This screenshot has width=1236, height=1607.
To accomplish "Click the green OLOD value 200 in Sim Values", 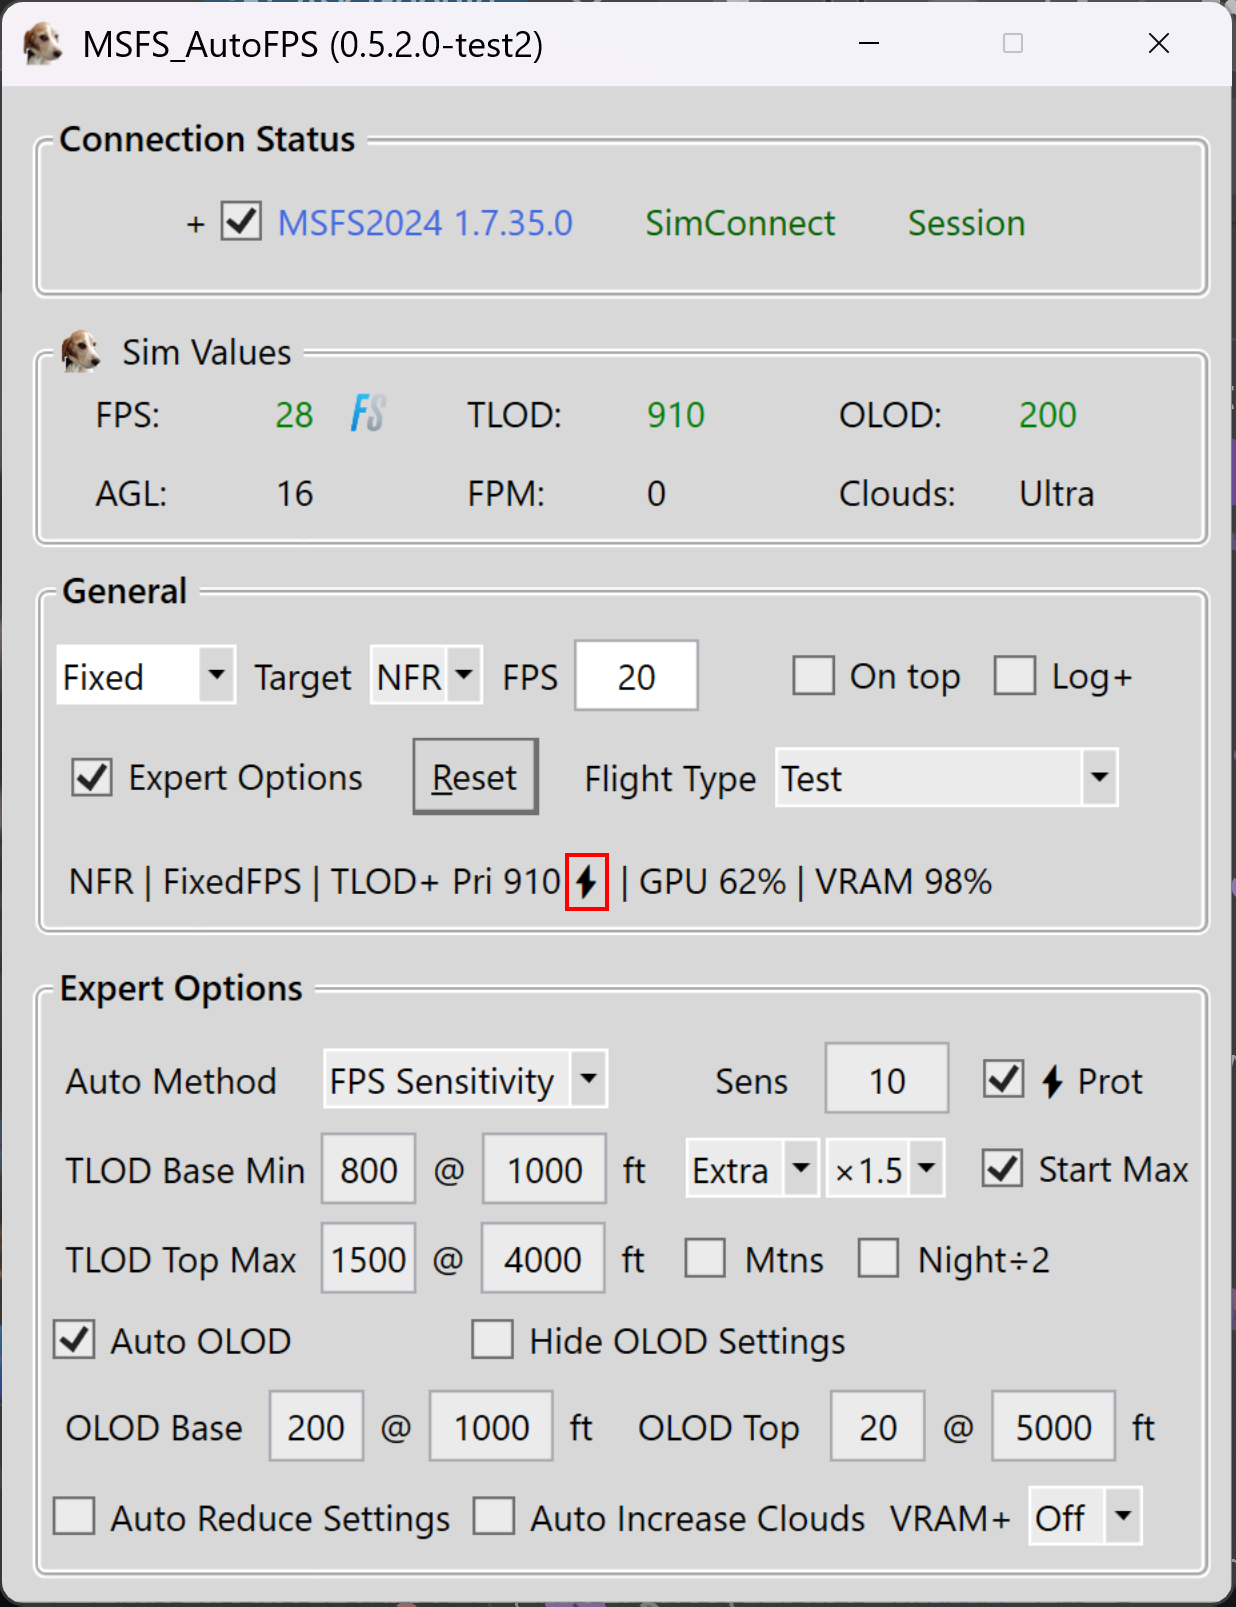I will [x=1048, y=415].
